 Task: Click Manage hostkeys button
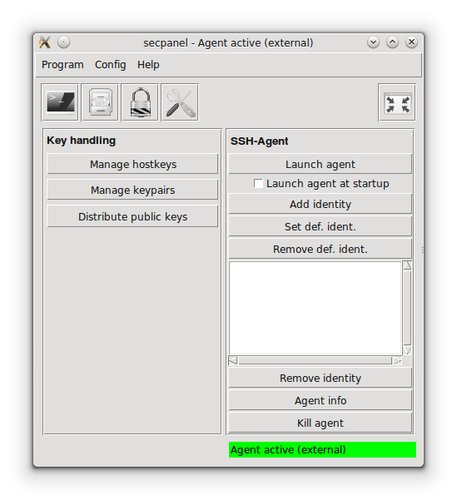pos(133,164)
